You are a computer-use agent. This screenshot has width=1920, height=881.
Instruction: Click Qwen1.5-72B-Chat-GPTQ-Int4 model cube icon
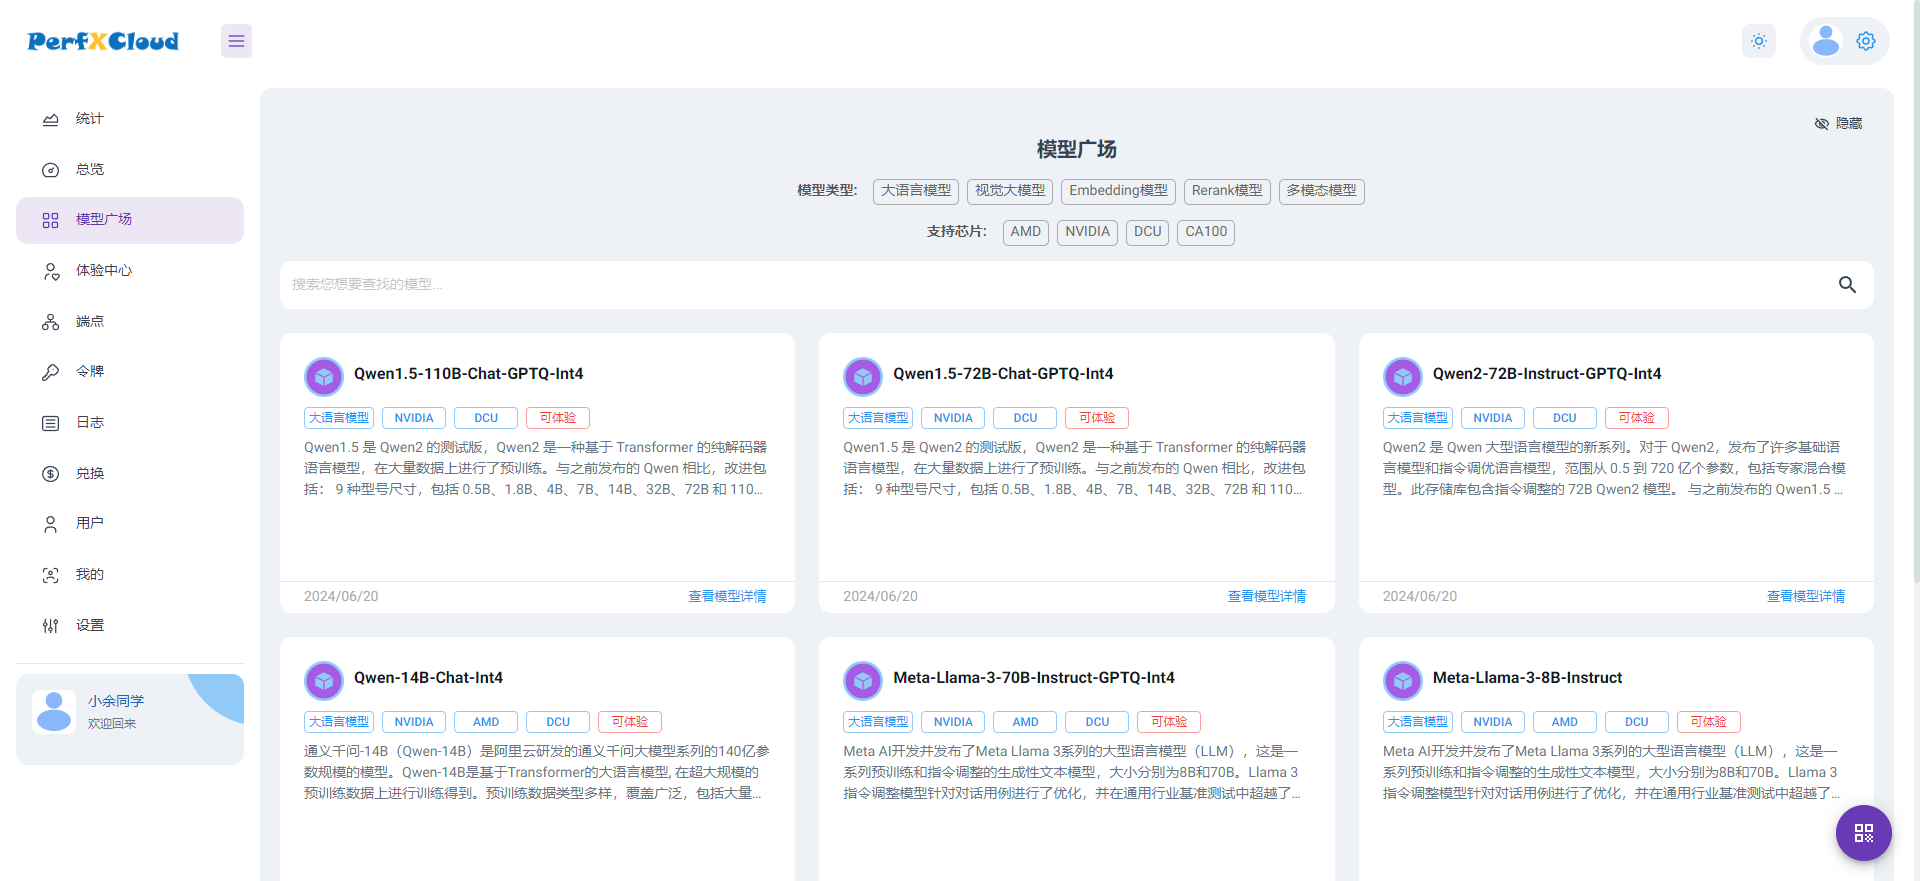point(863,377)
